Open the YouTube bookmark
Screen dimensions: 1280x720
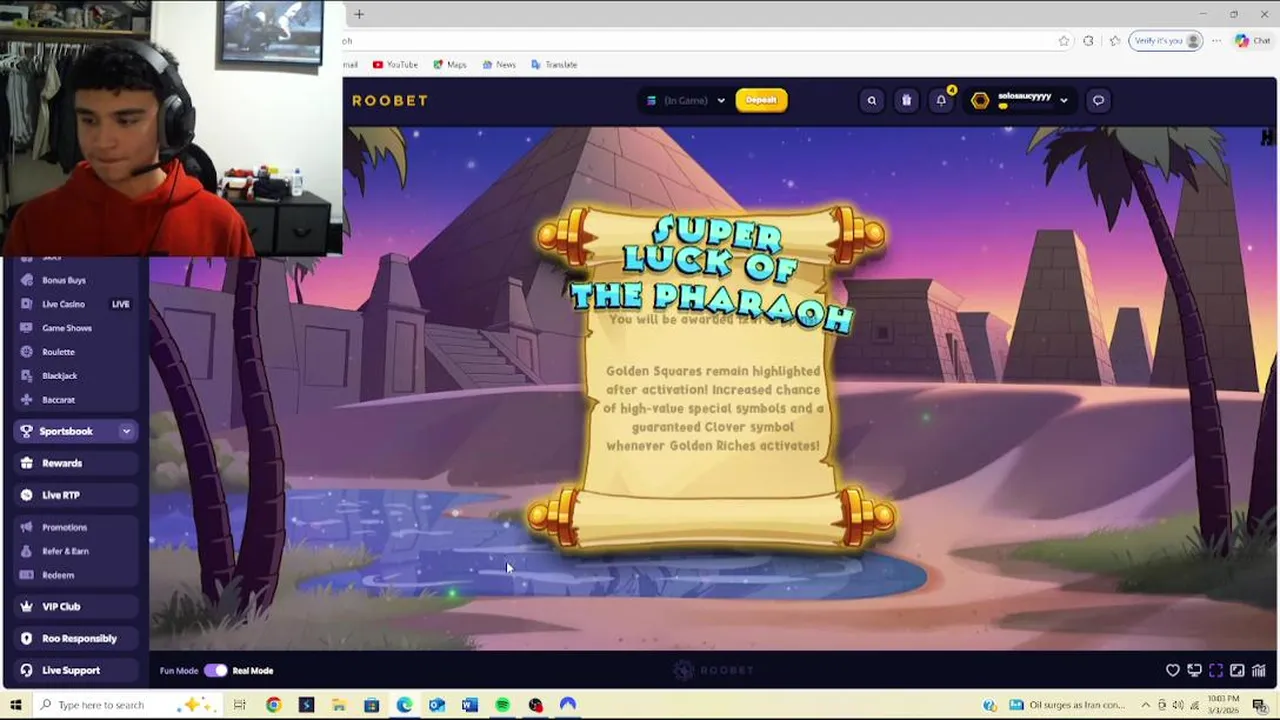(x=395, y=64)
